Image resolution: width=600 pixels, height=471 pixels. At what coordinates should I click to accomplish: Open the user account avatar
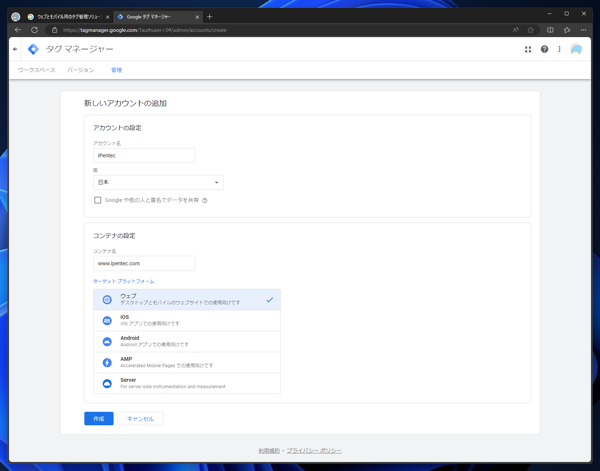click(576, 49)
